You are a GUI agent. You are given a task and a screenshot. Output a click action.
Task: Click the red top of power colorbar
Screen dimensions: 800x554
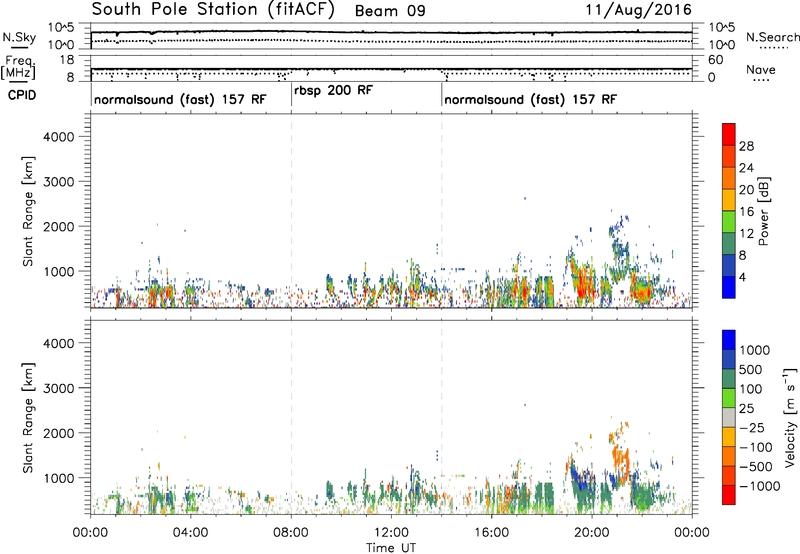click(x=729, y=132)
